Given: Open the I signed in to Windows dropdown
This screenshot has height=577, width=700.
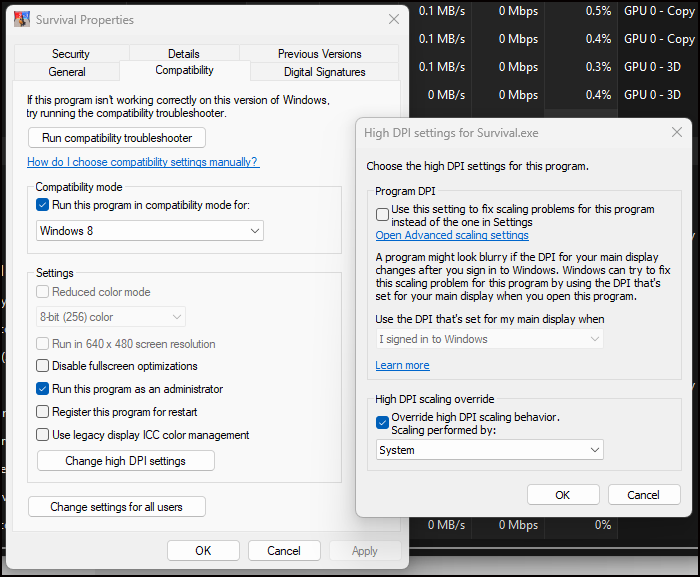Looking at the screenshot, I should [490, 339].
